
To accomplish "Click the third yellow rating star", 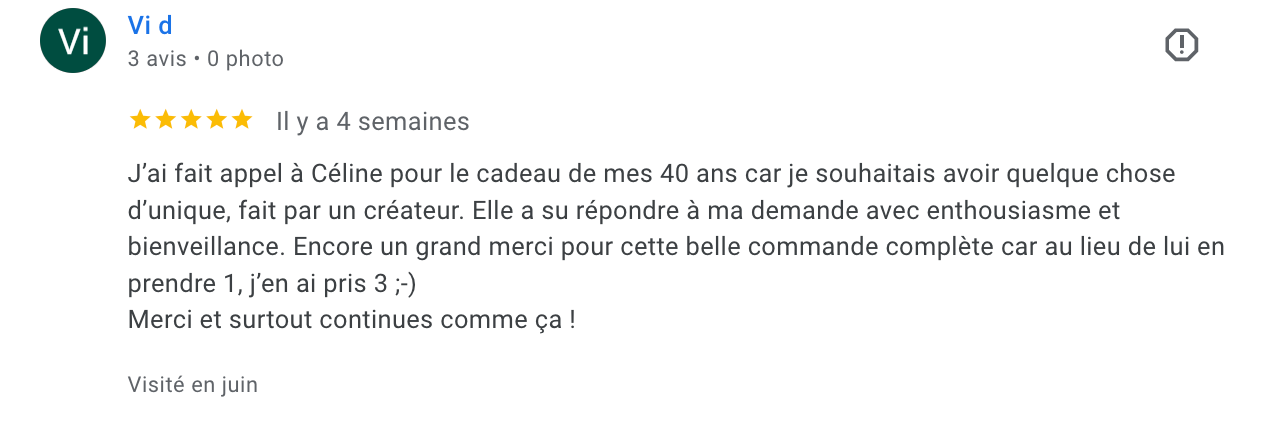I will coord(190,121).
